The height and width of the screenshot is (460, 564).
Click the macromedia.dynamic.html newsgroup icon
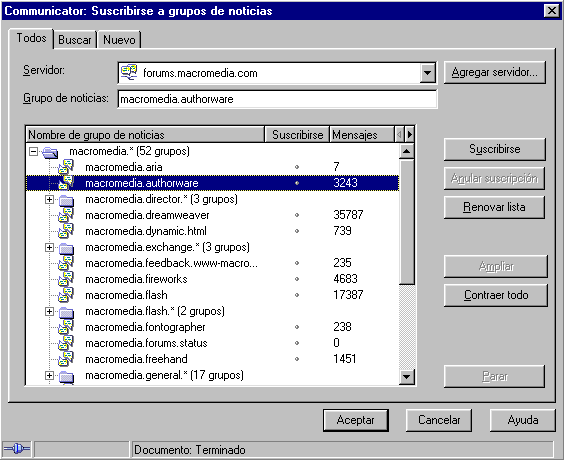click(66, 231)
